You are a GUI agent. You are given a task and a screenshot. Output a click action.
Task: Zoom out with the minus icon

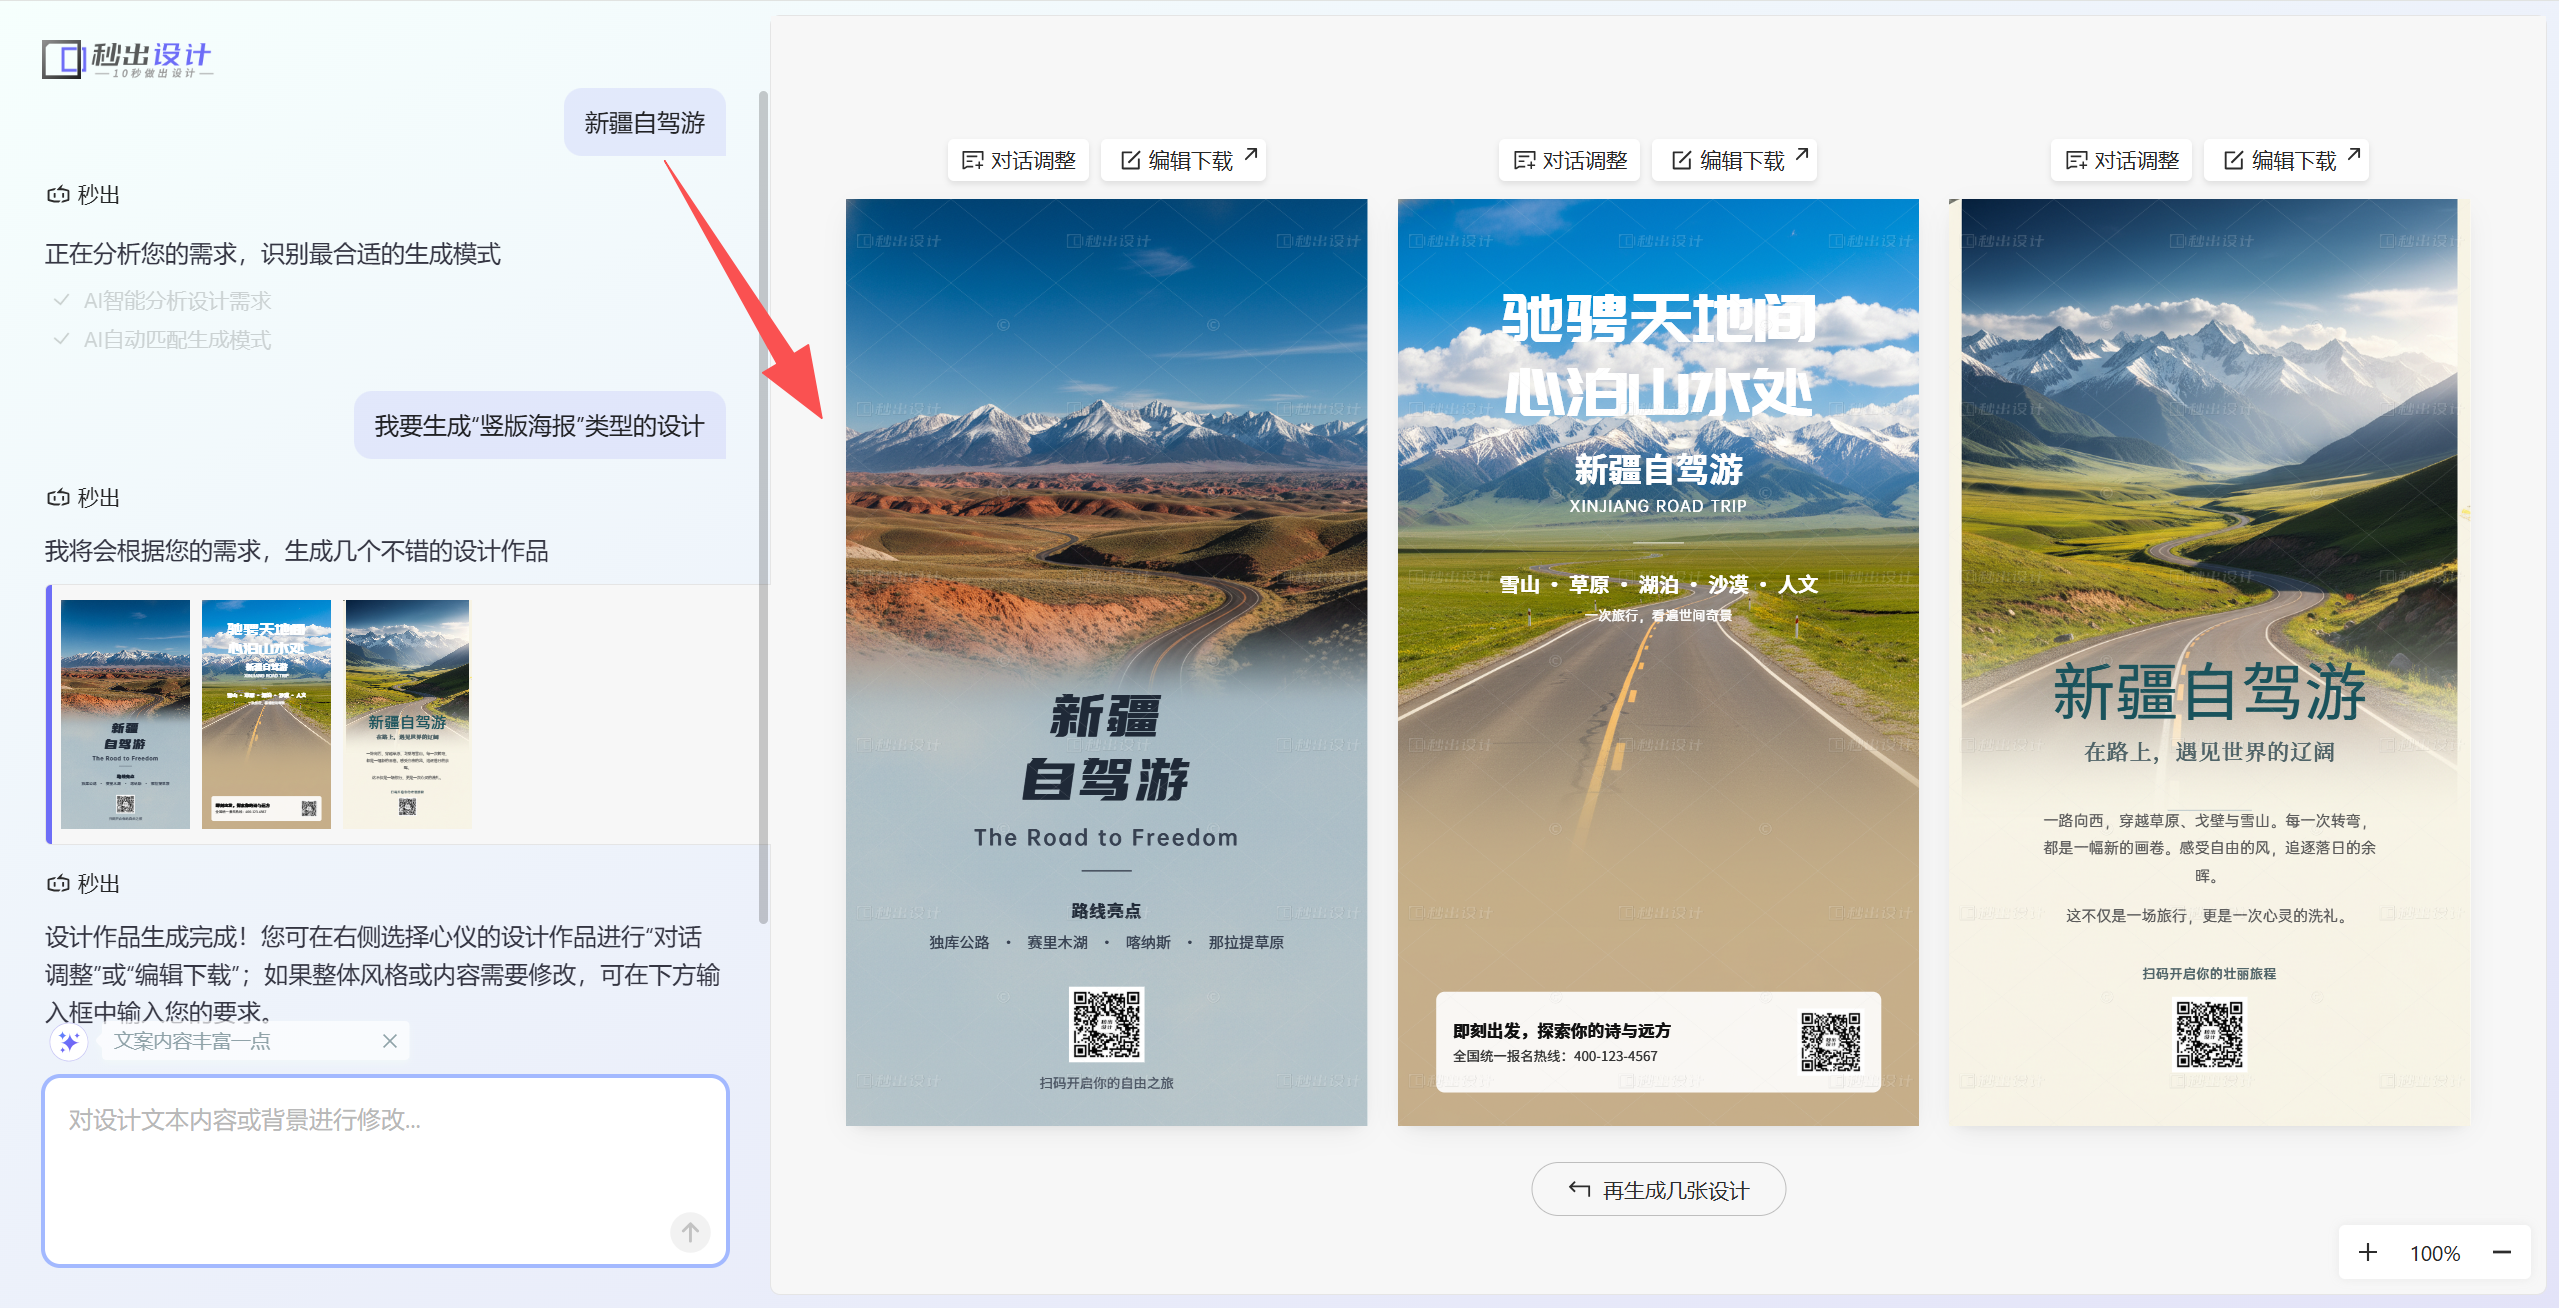2502,1253
